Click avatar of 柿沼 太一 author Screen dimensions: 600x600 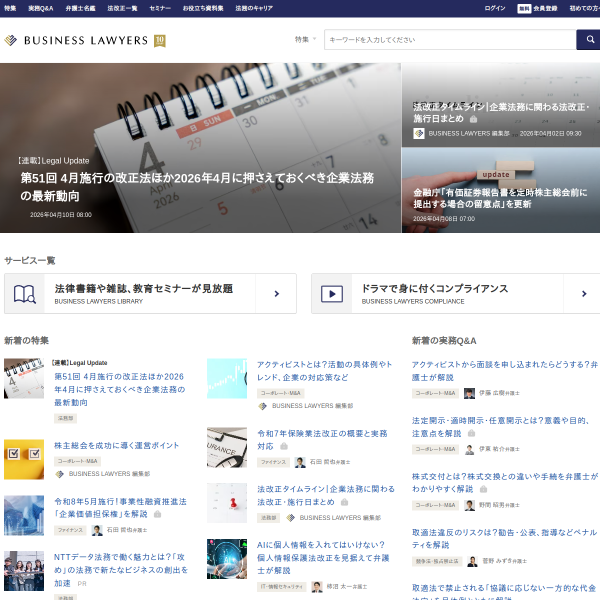pos(317,587)
